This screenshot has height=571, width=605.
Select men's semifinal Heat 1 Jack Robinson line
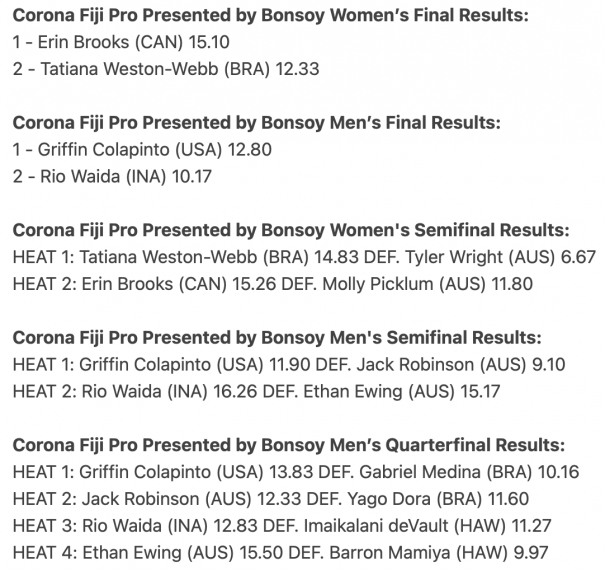289,365
